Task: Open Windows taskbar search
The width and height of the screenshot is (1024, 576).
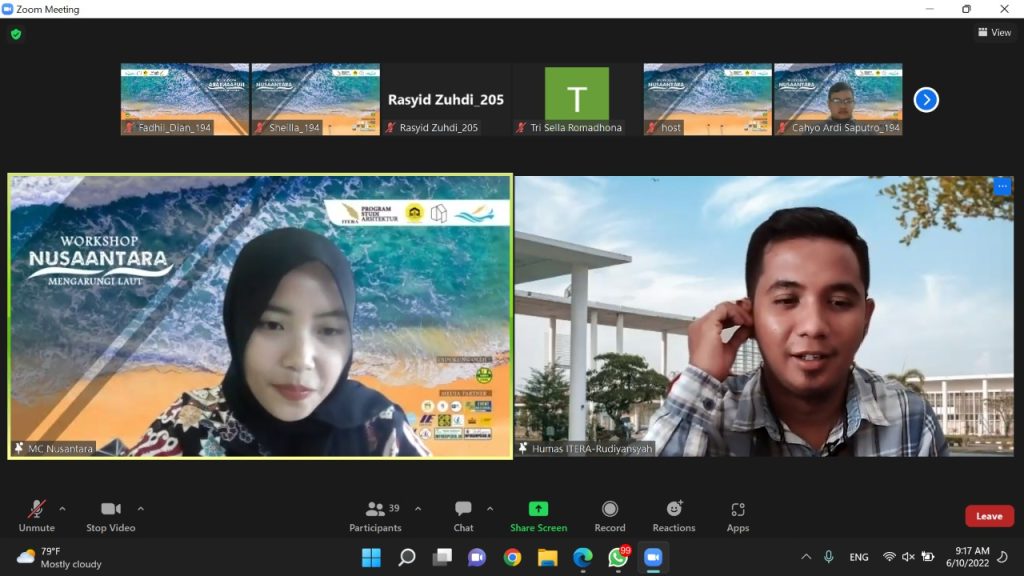Action: (407, 558)
